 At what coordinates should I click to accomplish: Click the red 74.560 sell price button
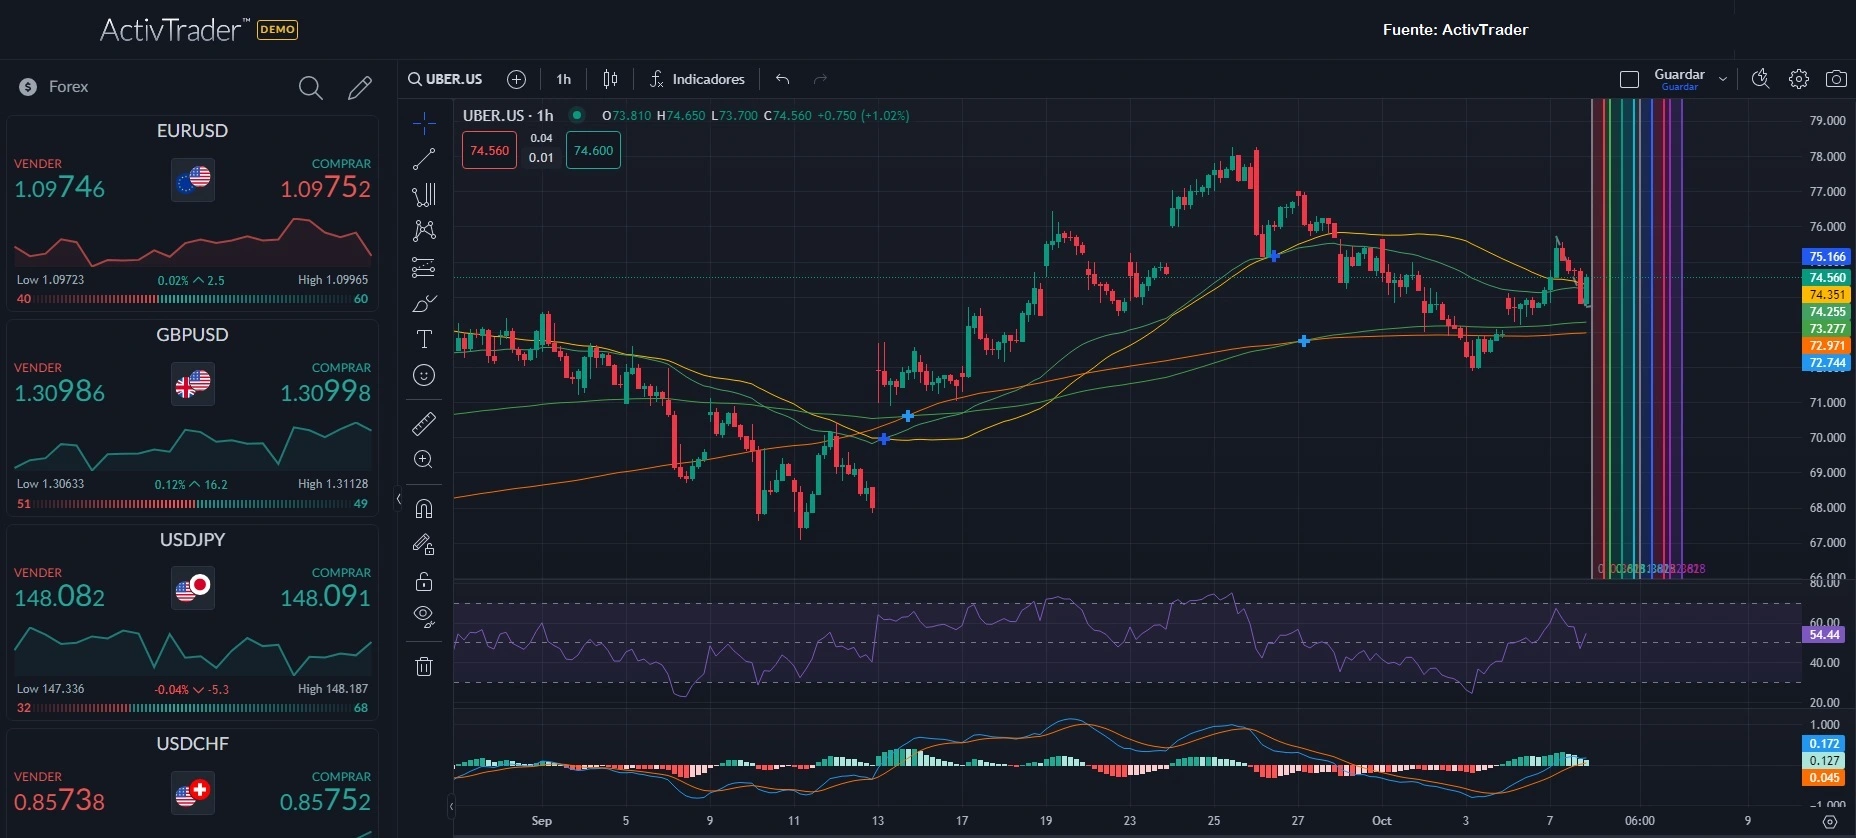pos(489,151)
